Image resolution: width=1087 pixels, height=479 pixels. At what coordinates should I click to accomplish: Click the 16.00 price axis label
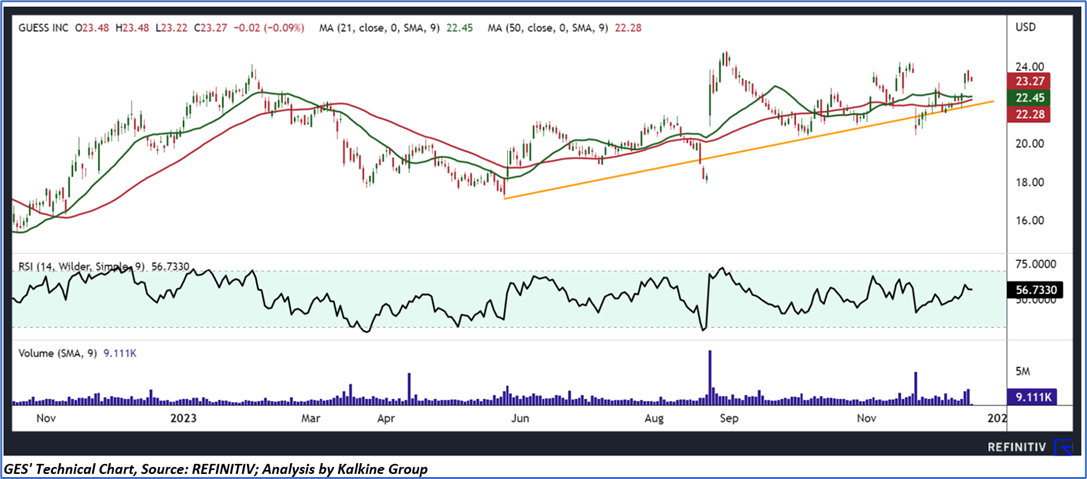(1030, 221)
